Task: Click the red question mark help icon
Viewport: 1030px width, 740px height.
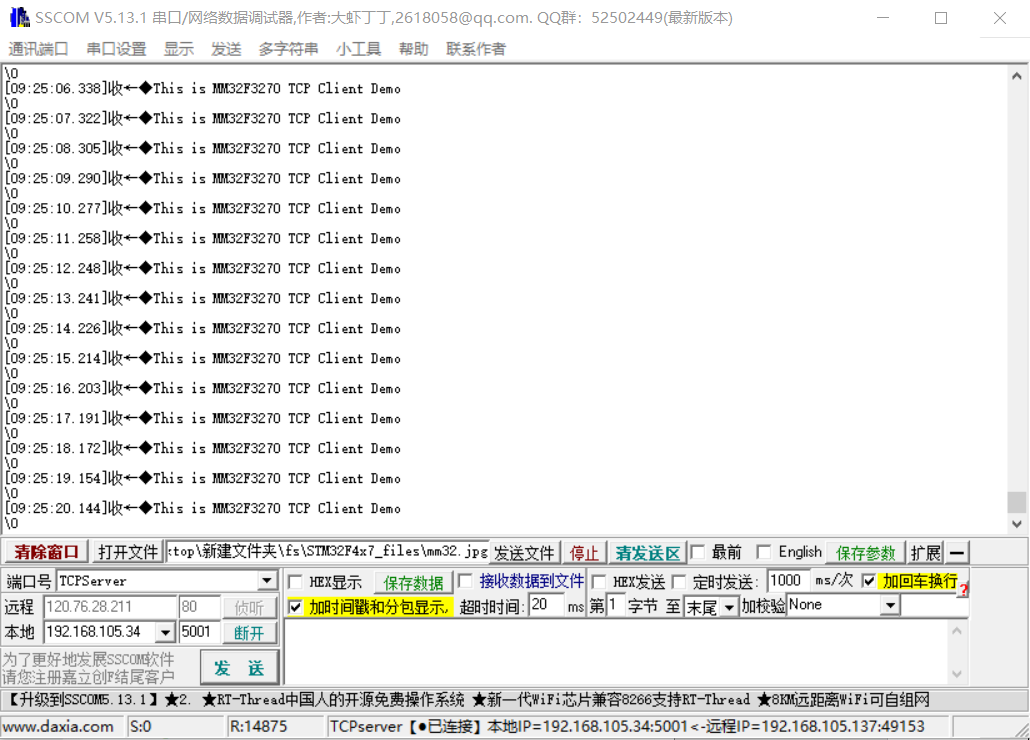Action: pos(964,590)
